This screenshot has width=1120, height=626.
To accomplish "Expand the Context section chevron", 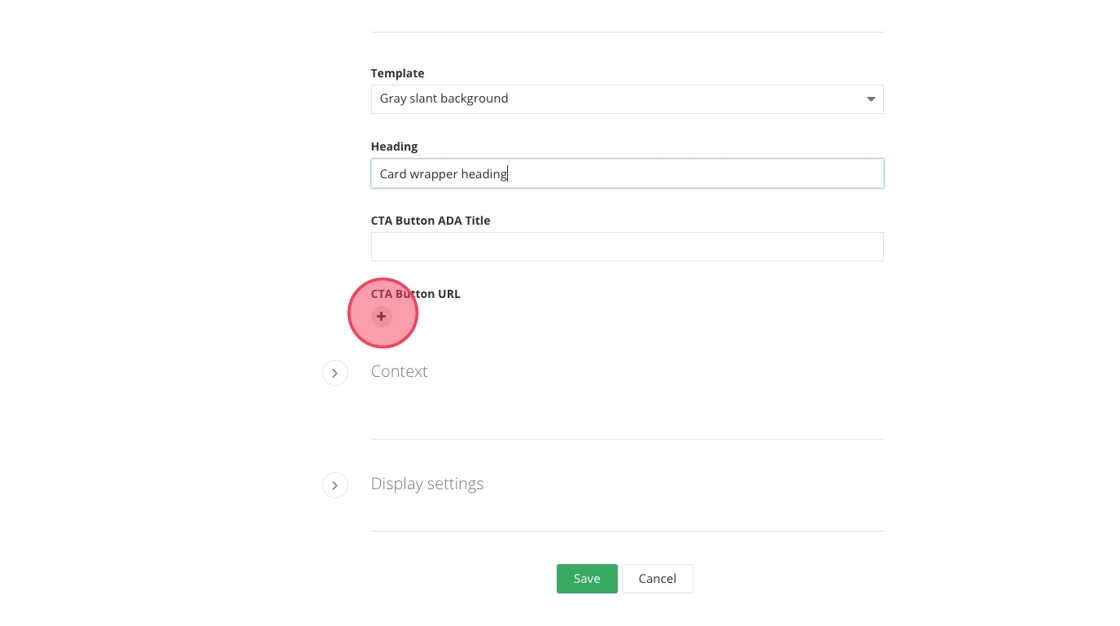I will coord(335,373).
